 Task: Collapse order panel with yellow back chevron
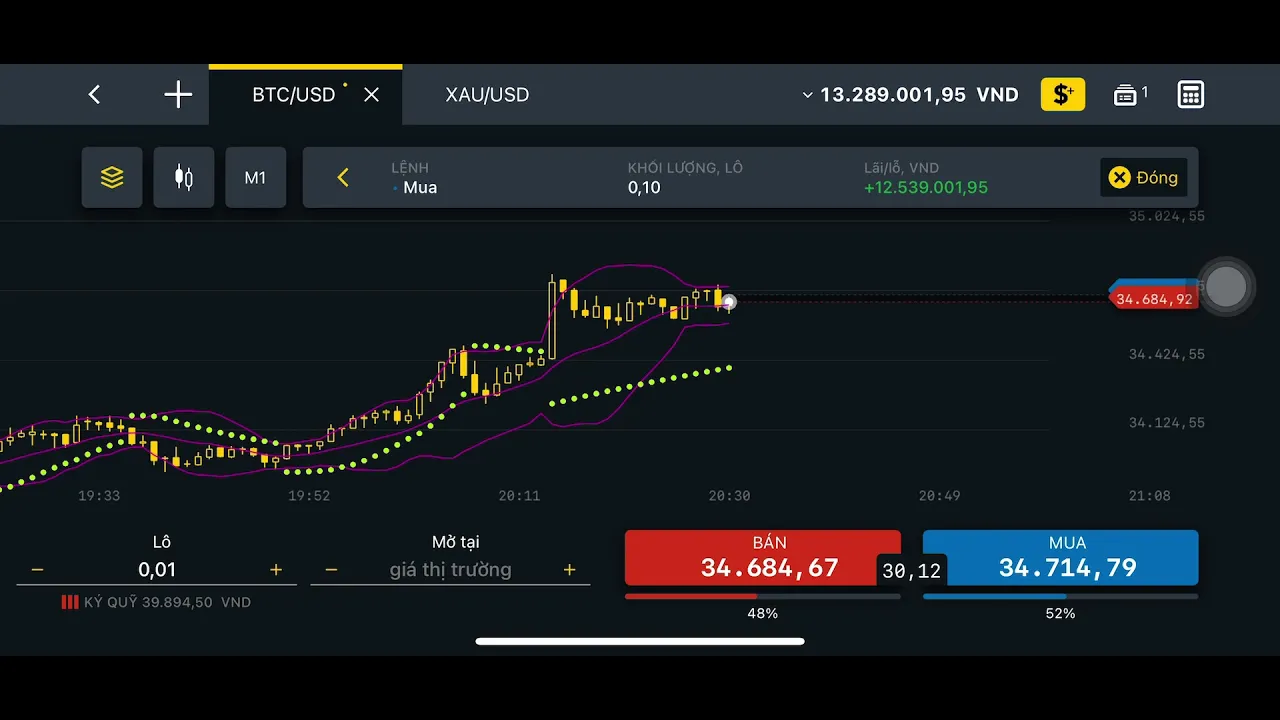coord(343,178)
